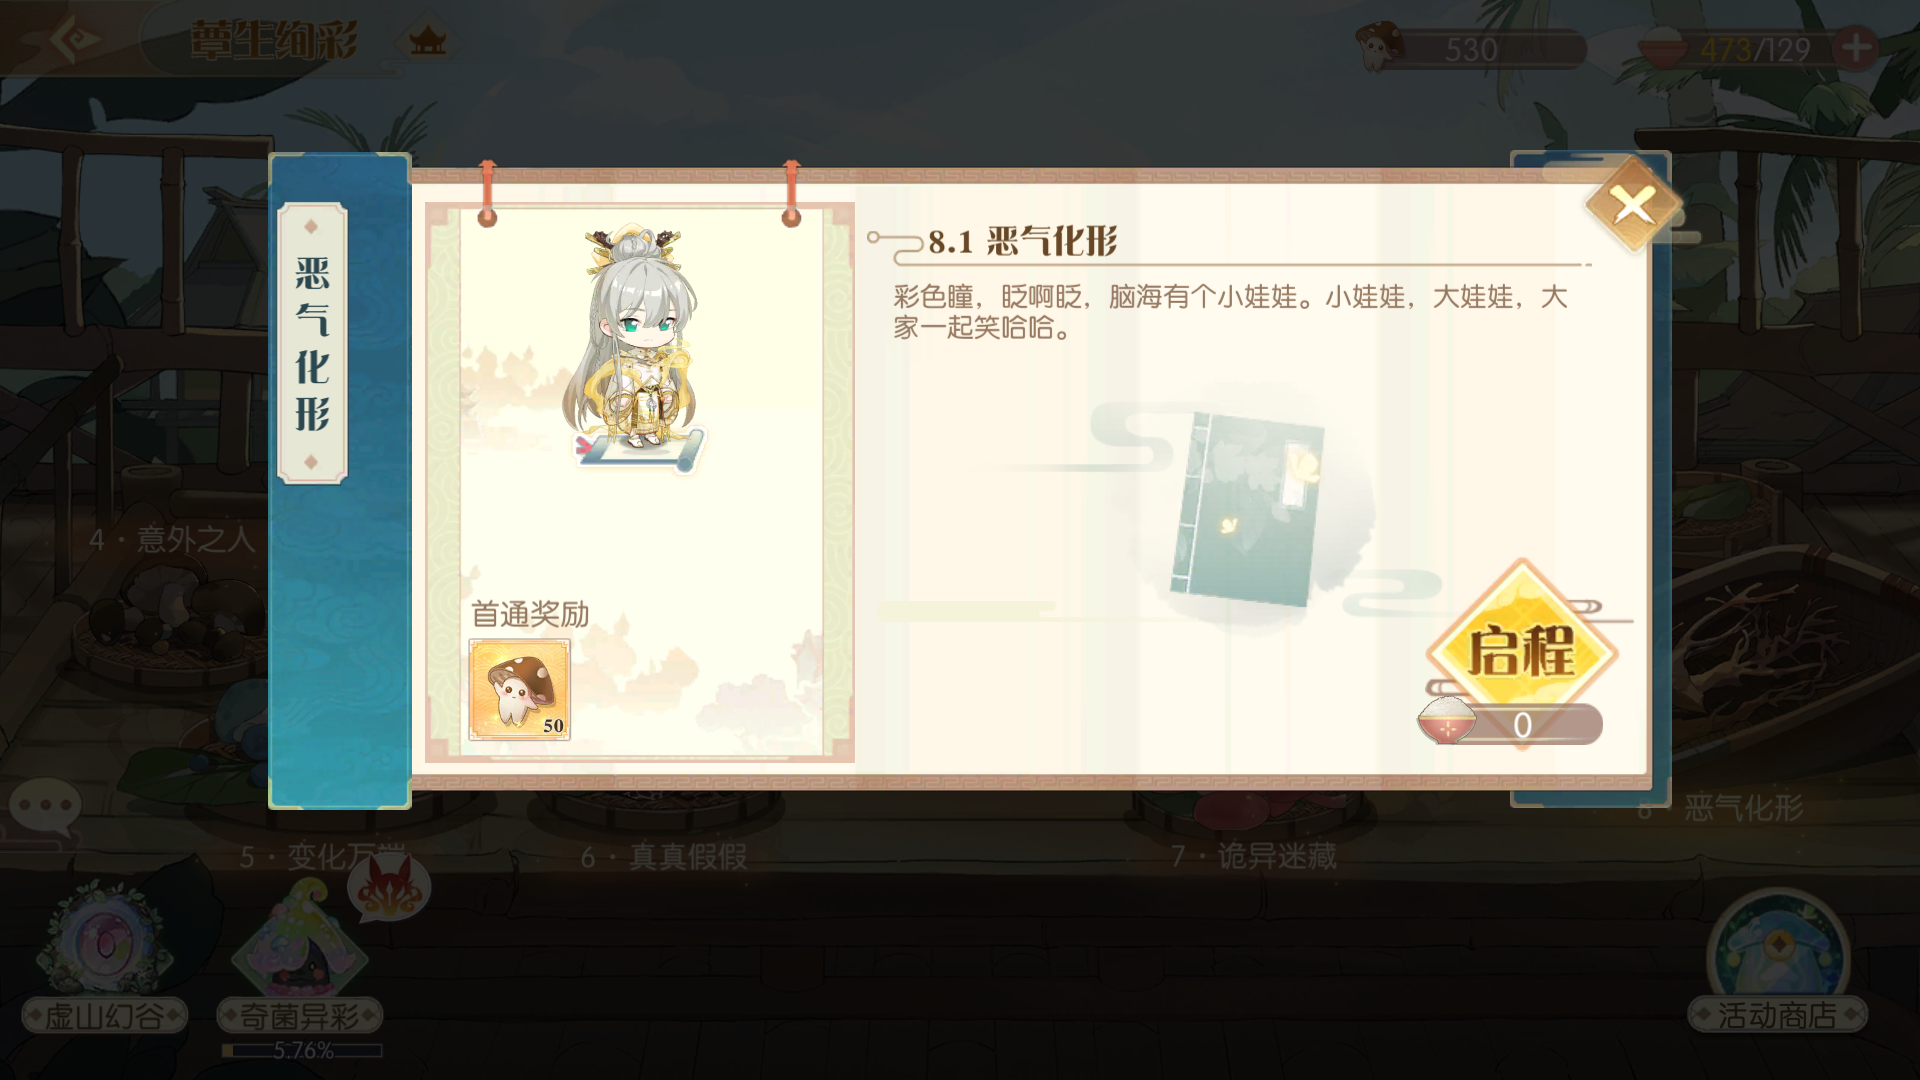
Task: Click the mushroom currency counter 530
Action: tap(1470, 48)
